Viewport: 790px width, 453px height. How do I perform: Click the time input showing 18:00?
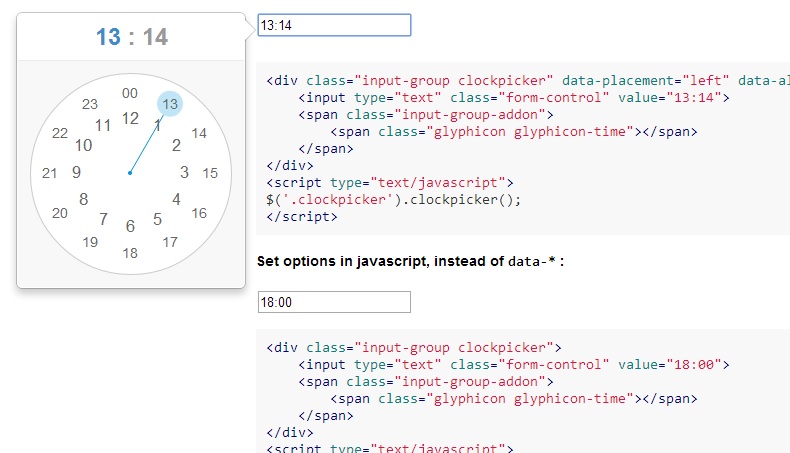click(x=334, y=302)
